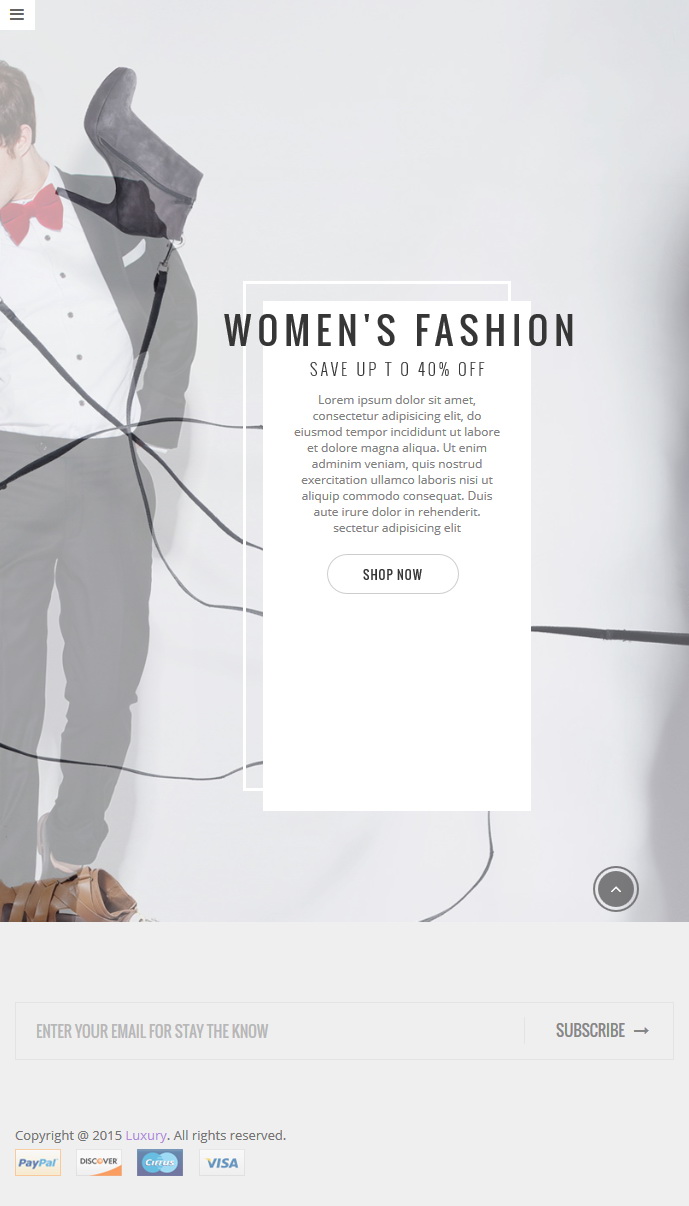Viewport: 689px width, 1206px height.
Task: Open the Luxury footer link
Action: [146, 1135]
